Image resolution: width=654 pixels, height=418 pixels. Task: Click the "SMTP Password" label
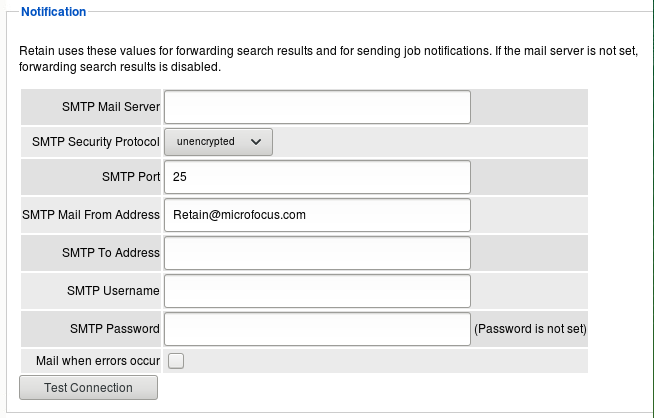(115, 329)
